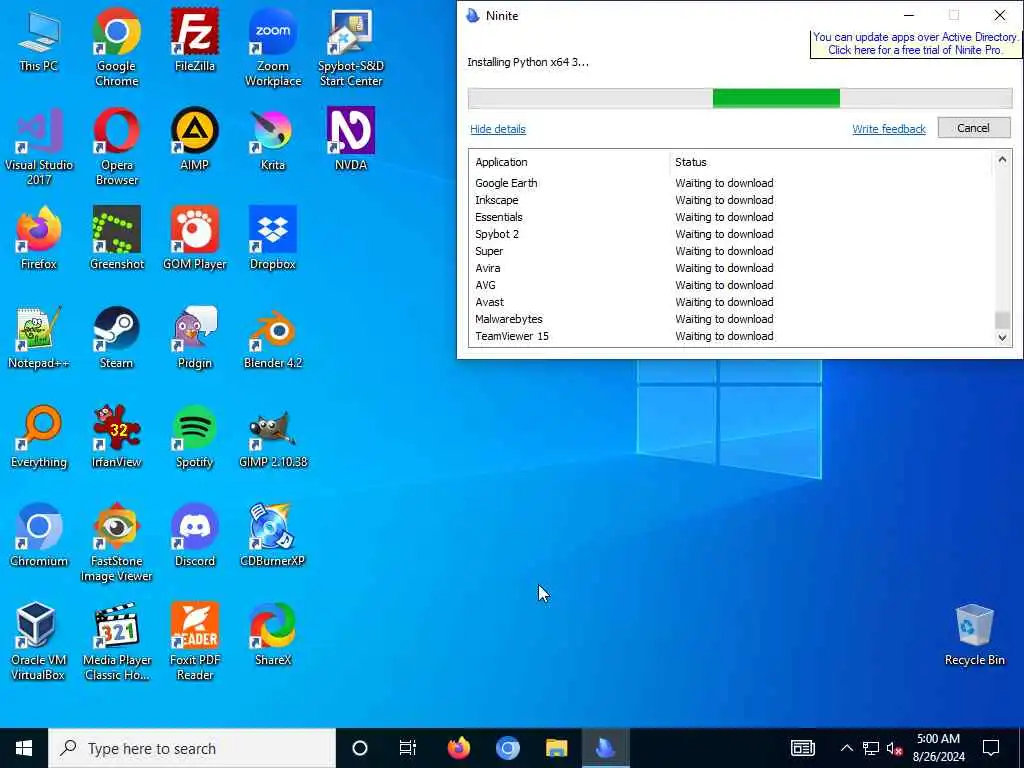This screenshot has width=1024, height=768.
Task: Click the GIMP 2.10.38 desktop shortcut
Action: click(x=273, y=437)
